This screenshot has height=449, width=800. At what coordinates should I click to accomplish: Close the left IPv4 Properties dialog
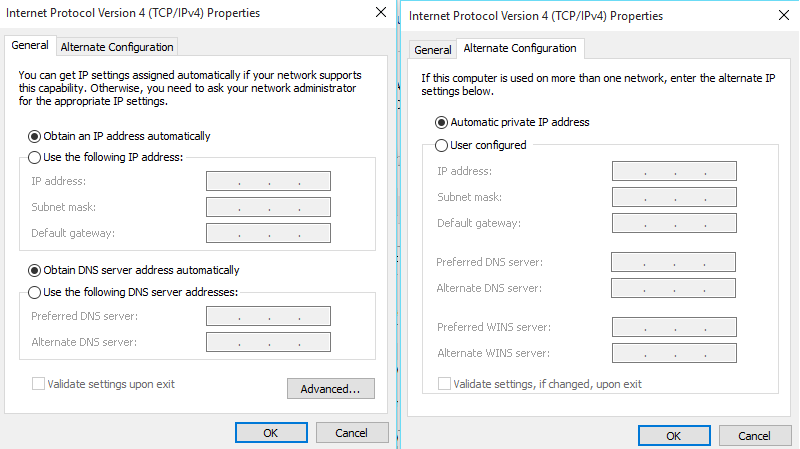point(381,12)
